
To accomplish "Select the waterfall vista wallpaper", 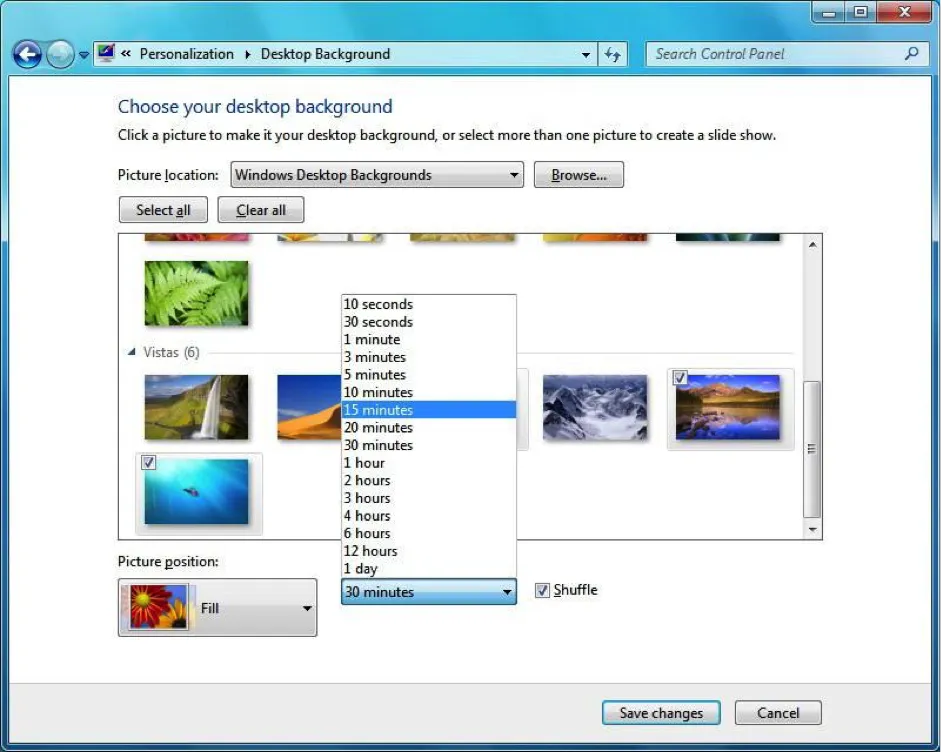I will tap(196, 407).
